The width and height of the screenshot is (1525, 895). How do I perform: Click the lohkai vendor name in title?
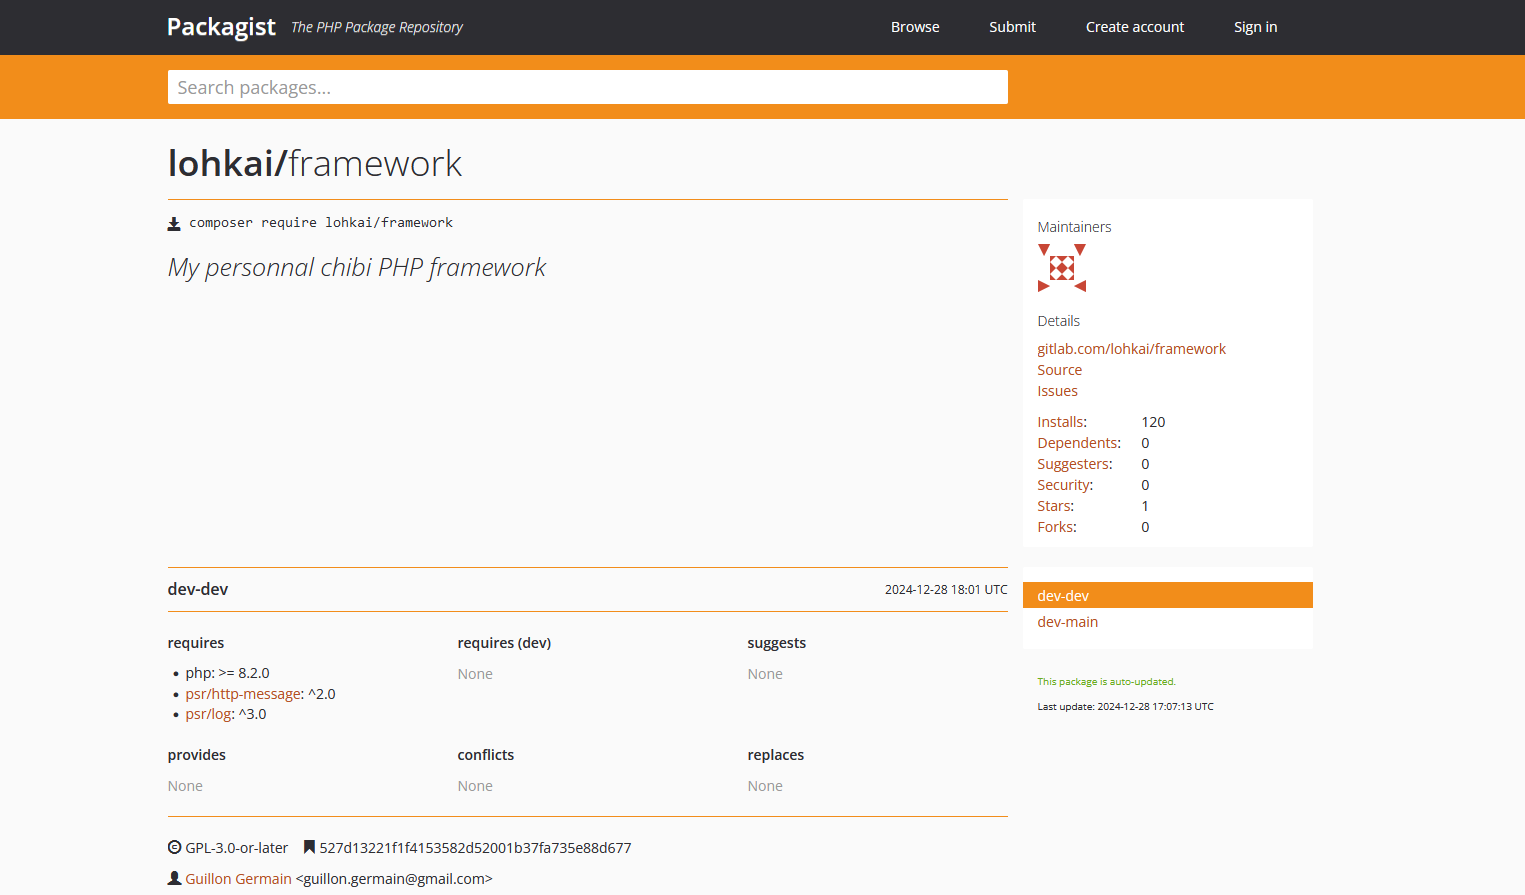pyautogui.click(x=221, y=163)
